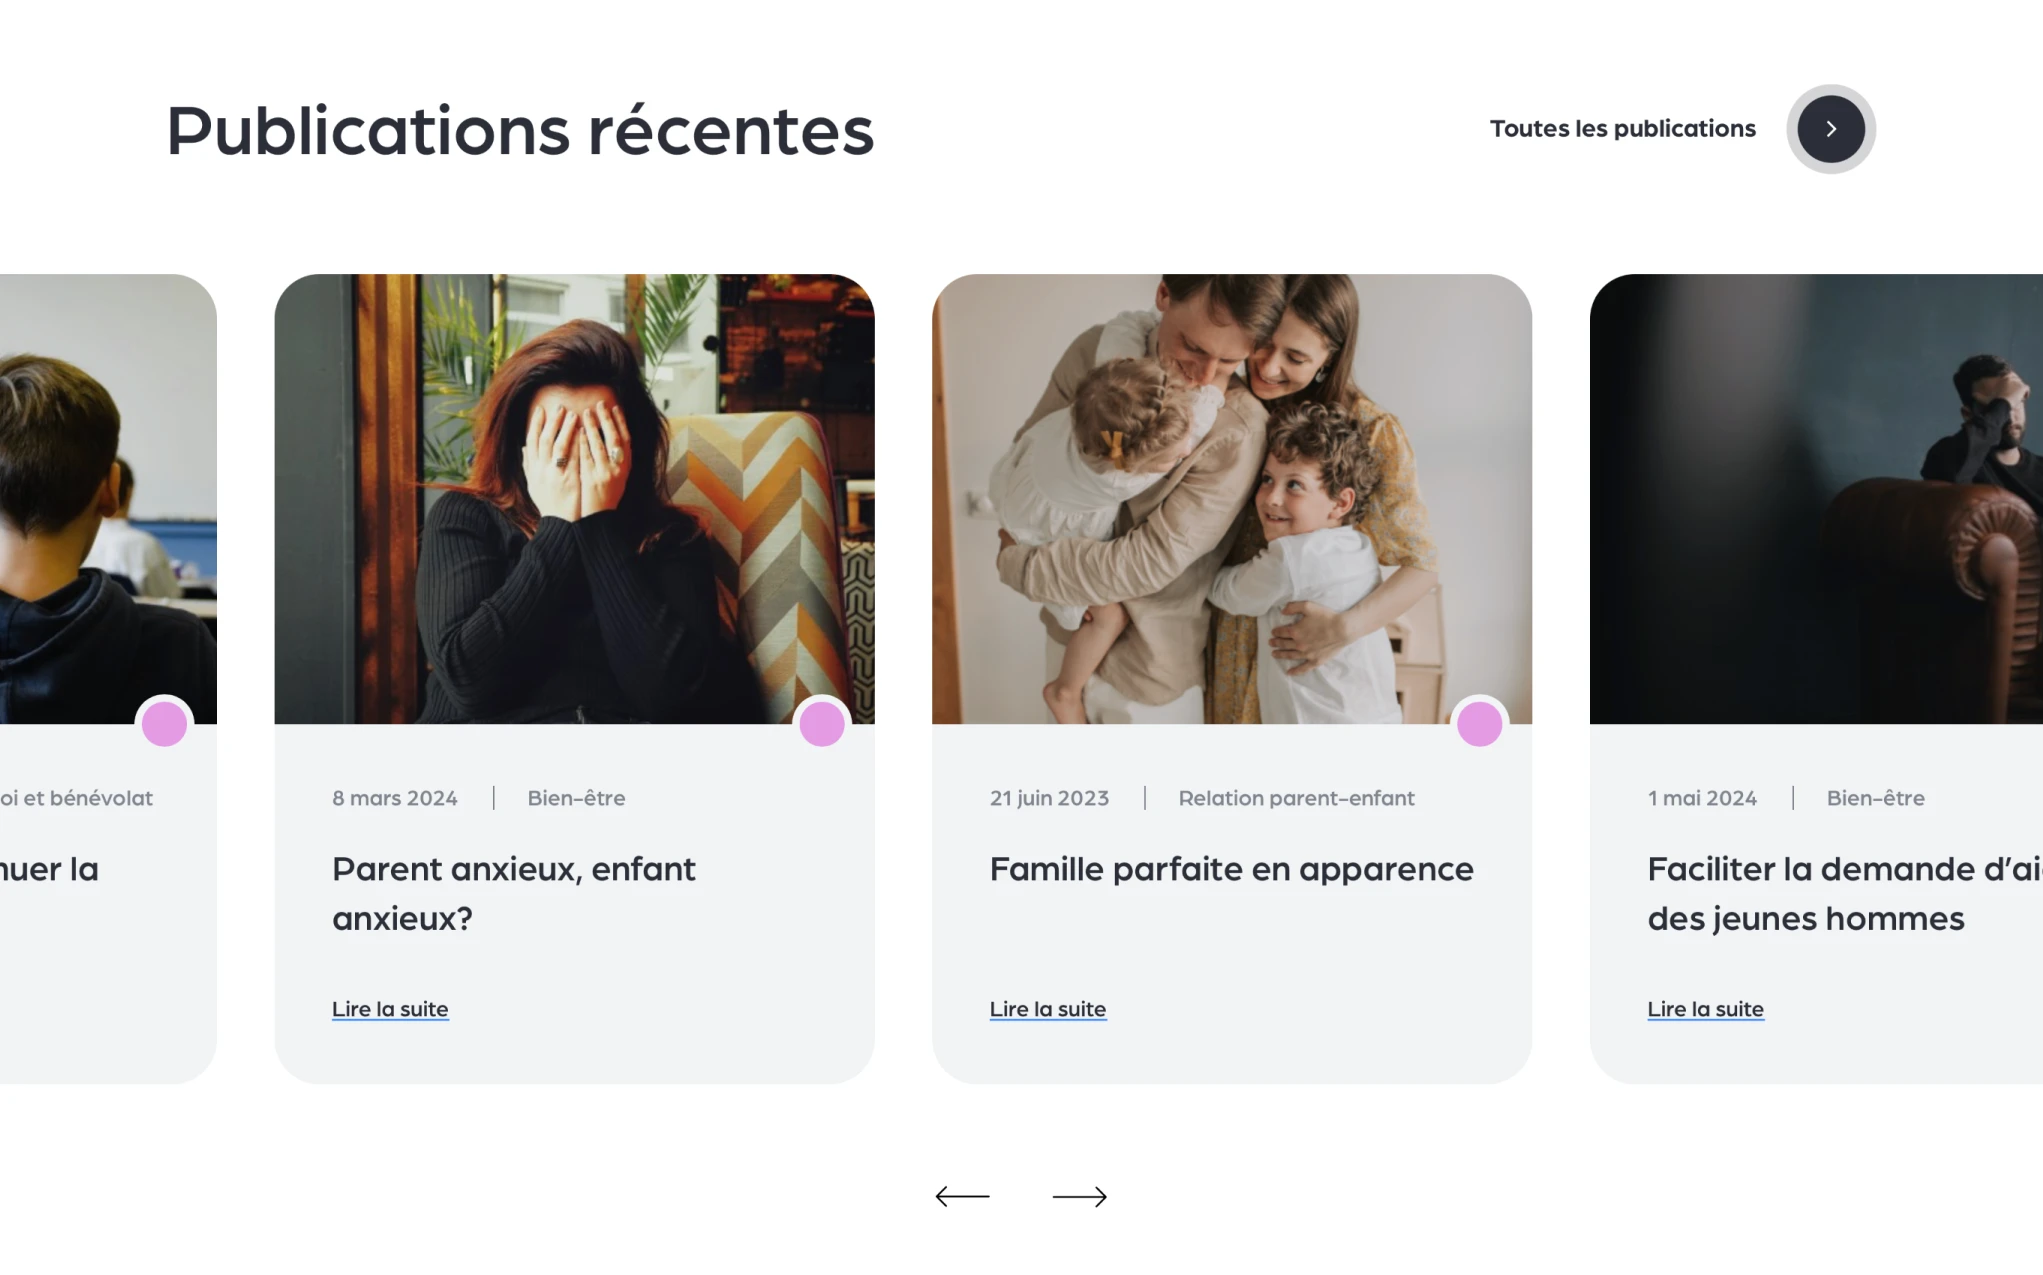Select "Bien-être" category on 8 mars card
The image size is (2043, 1275).
coord(576,798)
